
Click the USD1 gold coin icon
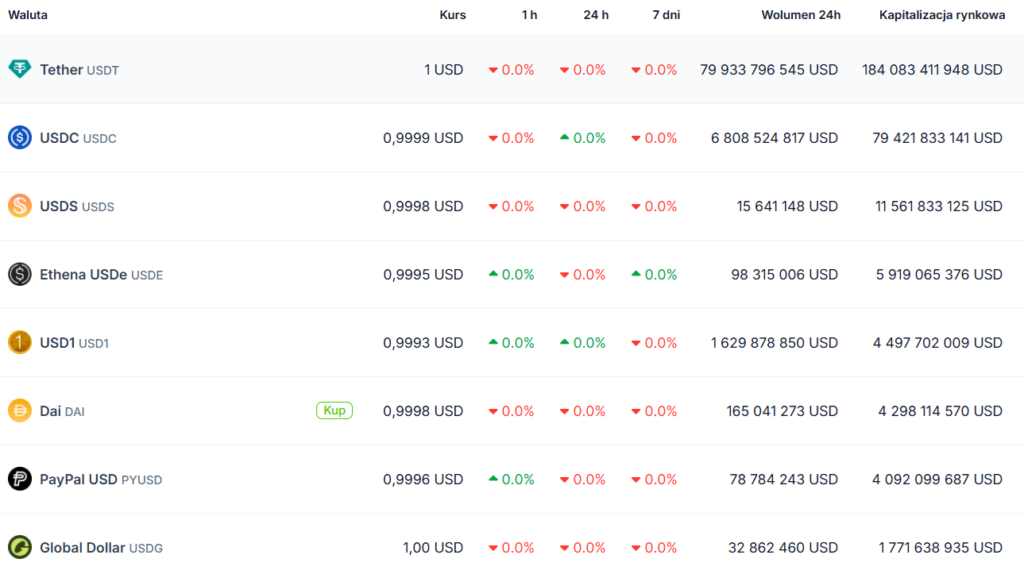20,343
